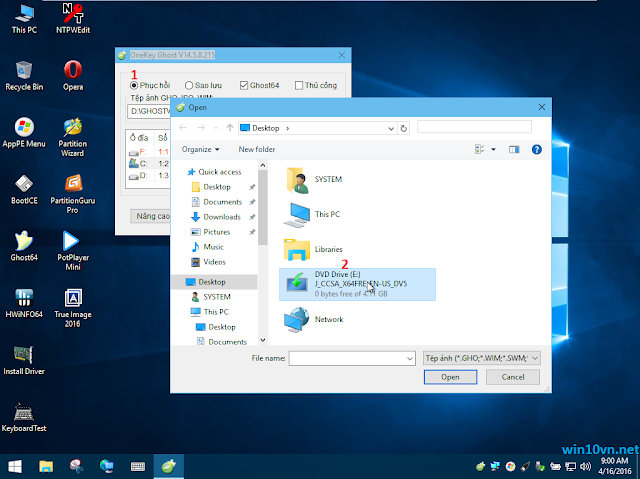This screenshot has width=640, height=479.
Task: Open Pictures in the navigation pane
Action: click(216, 232)
